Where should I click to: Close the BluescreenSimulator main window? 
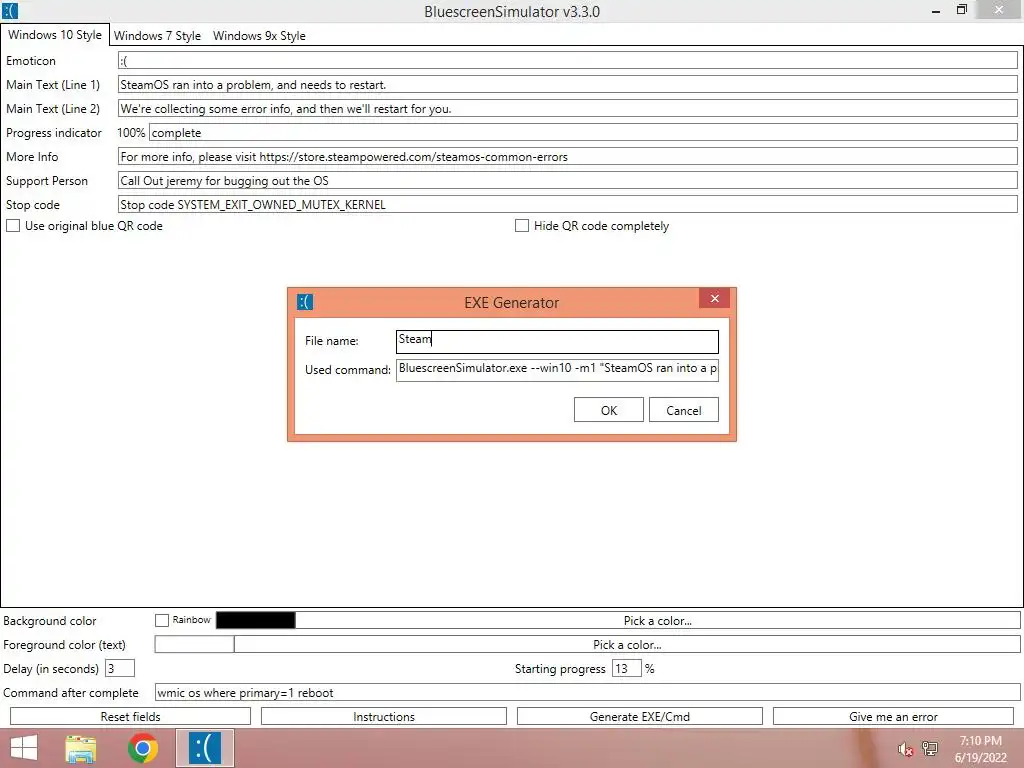pyautogui.click(x=999, y=10)
